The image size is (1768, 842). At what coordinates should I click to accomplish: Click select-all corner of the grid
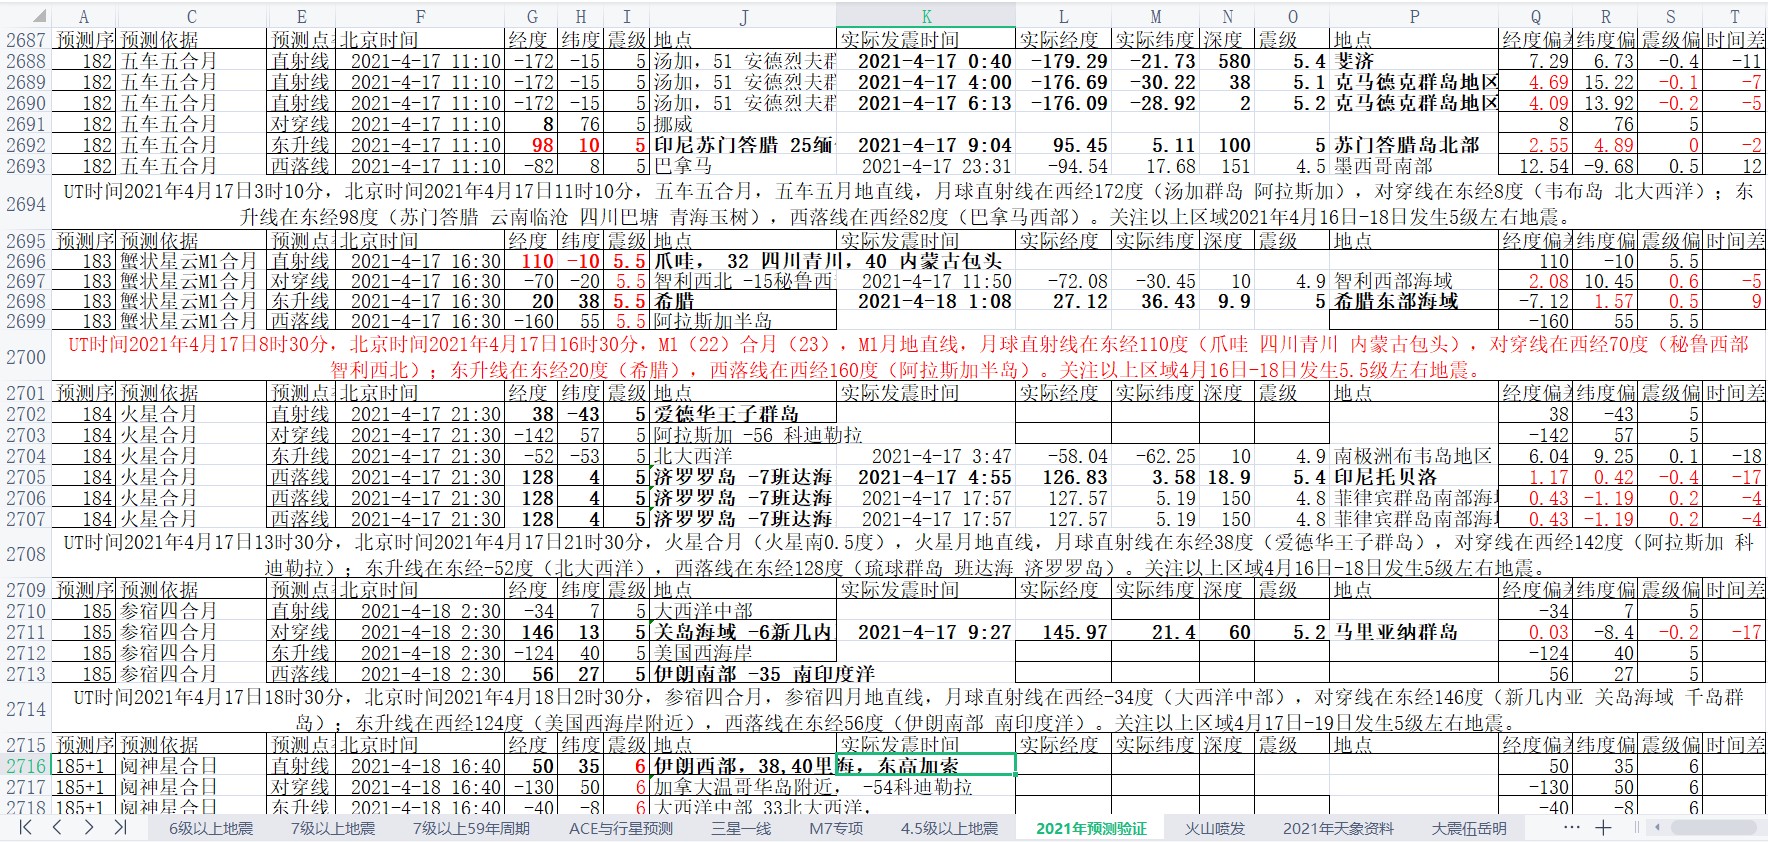coord(25,17)
